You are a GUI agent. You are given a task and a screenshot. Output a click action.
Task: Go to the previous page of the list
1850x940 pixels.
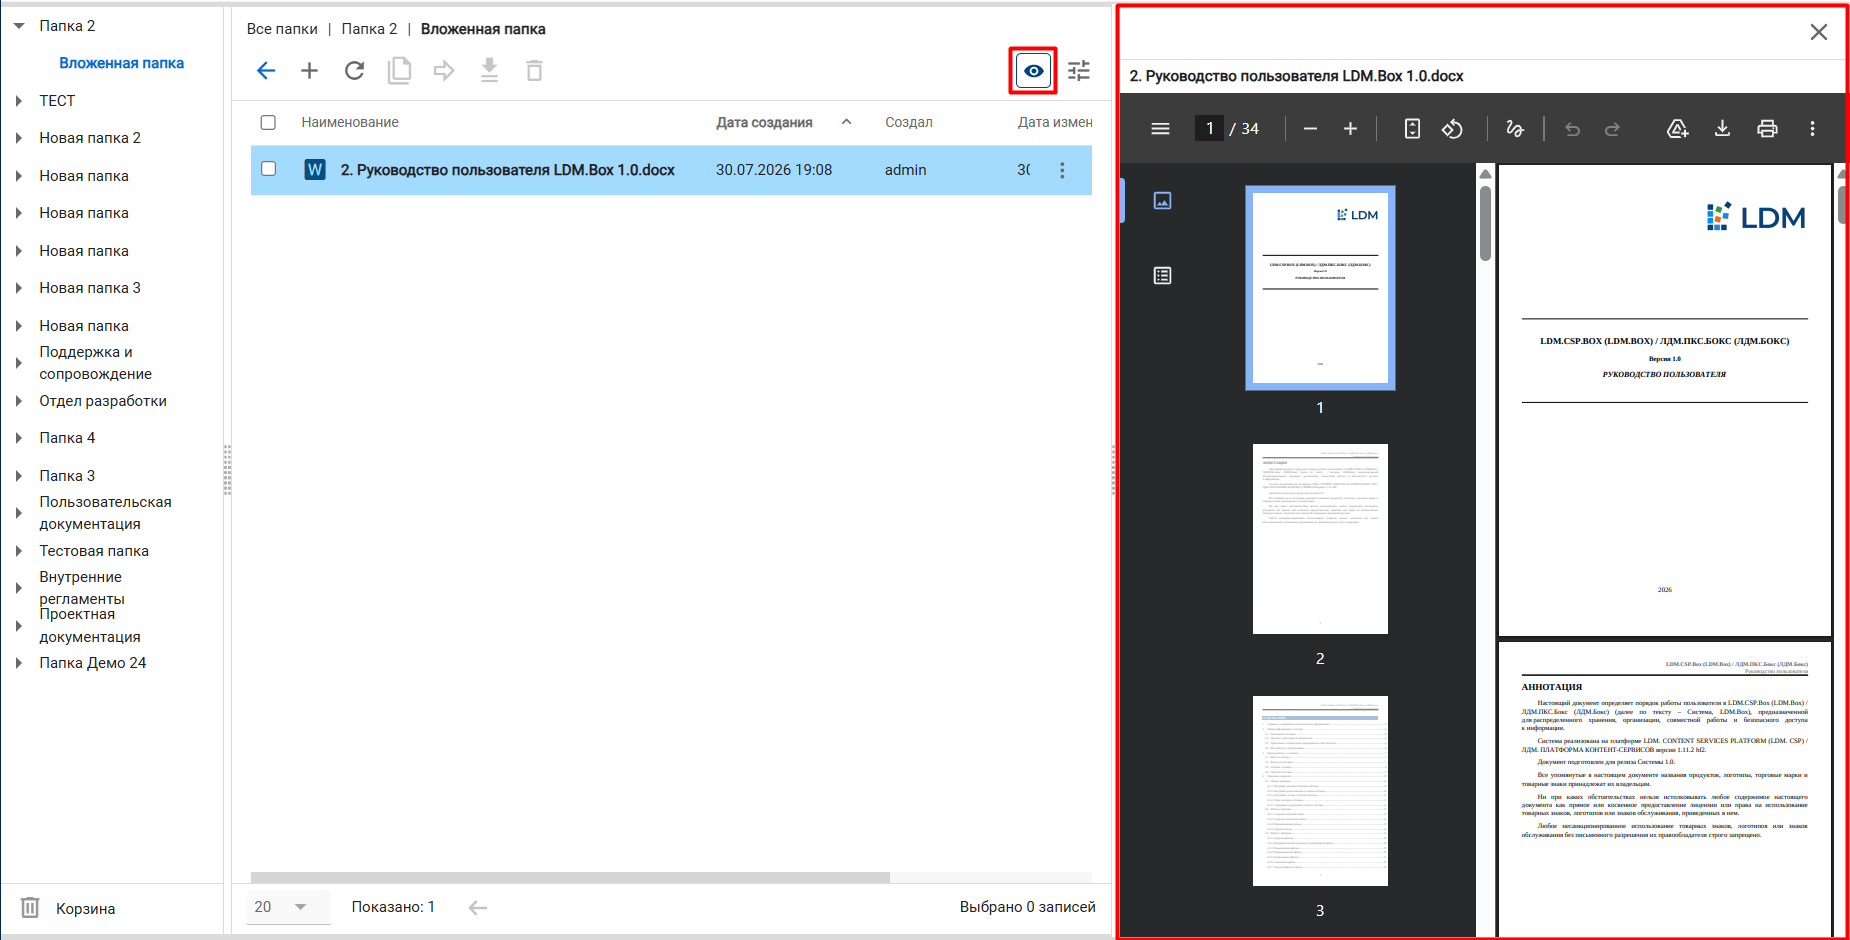pyautogui.click(x=478, y=908)
